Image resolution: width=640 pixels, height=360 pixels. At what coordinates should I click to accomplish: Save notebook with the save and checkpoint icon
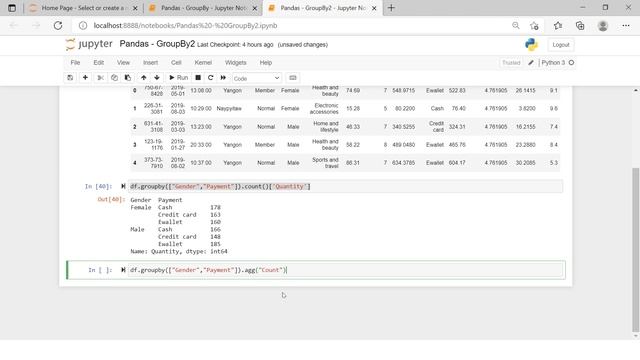point(70,78)
